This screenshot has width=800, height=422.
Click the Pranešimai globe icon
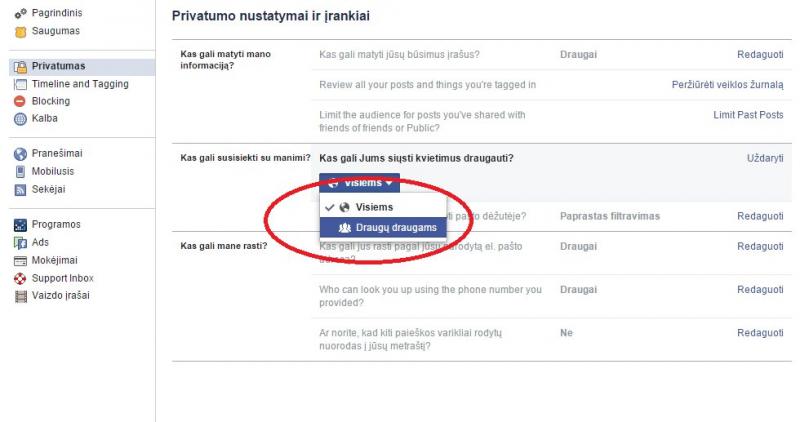point(20,154)
